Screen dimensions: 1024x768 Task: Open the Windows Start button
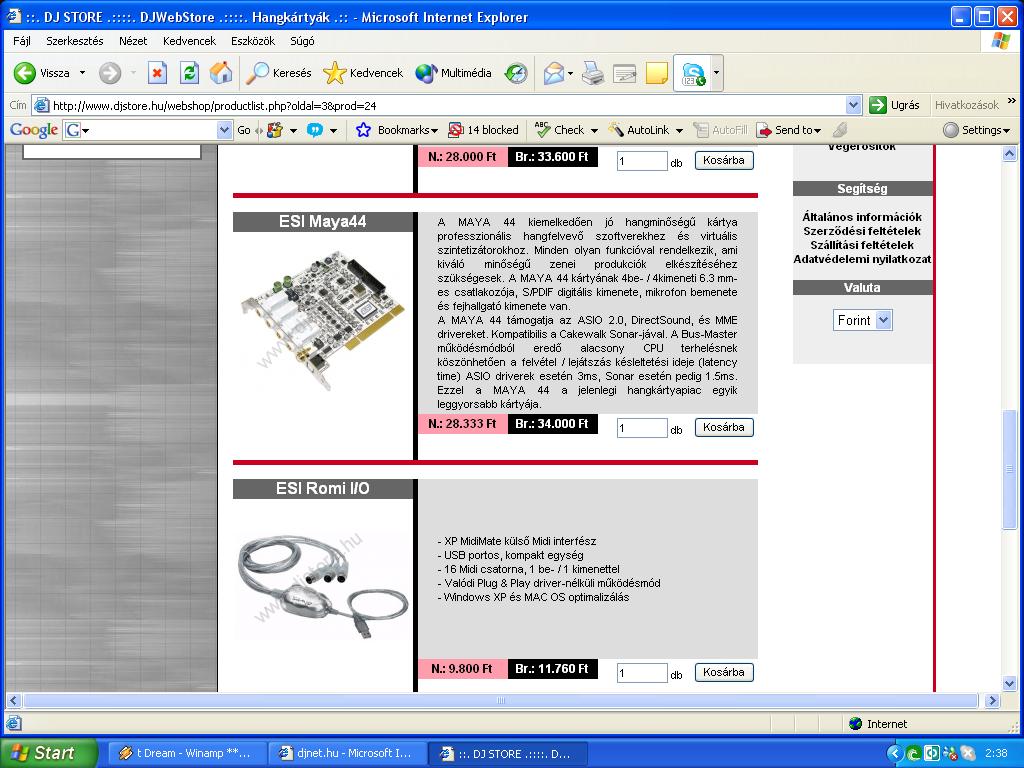click(x=48, y=753)
